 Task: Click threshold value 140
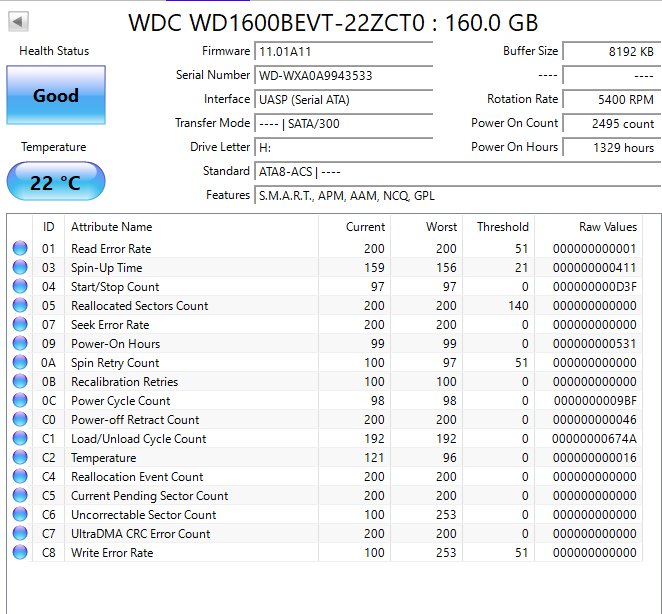coord(518,306)
